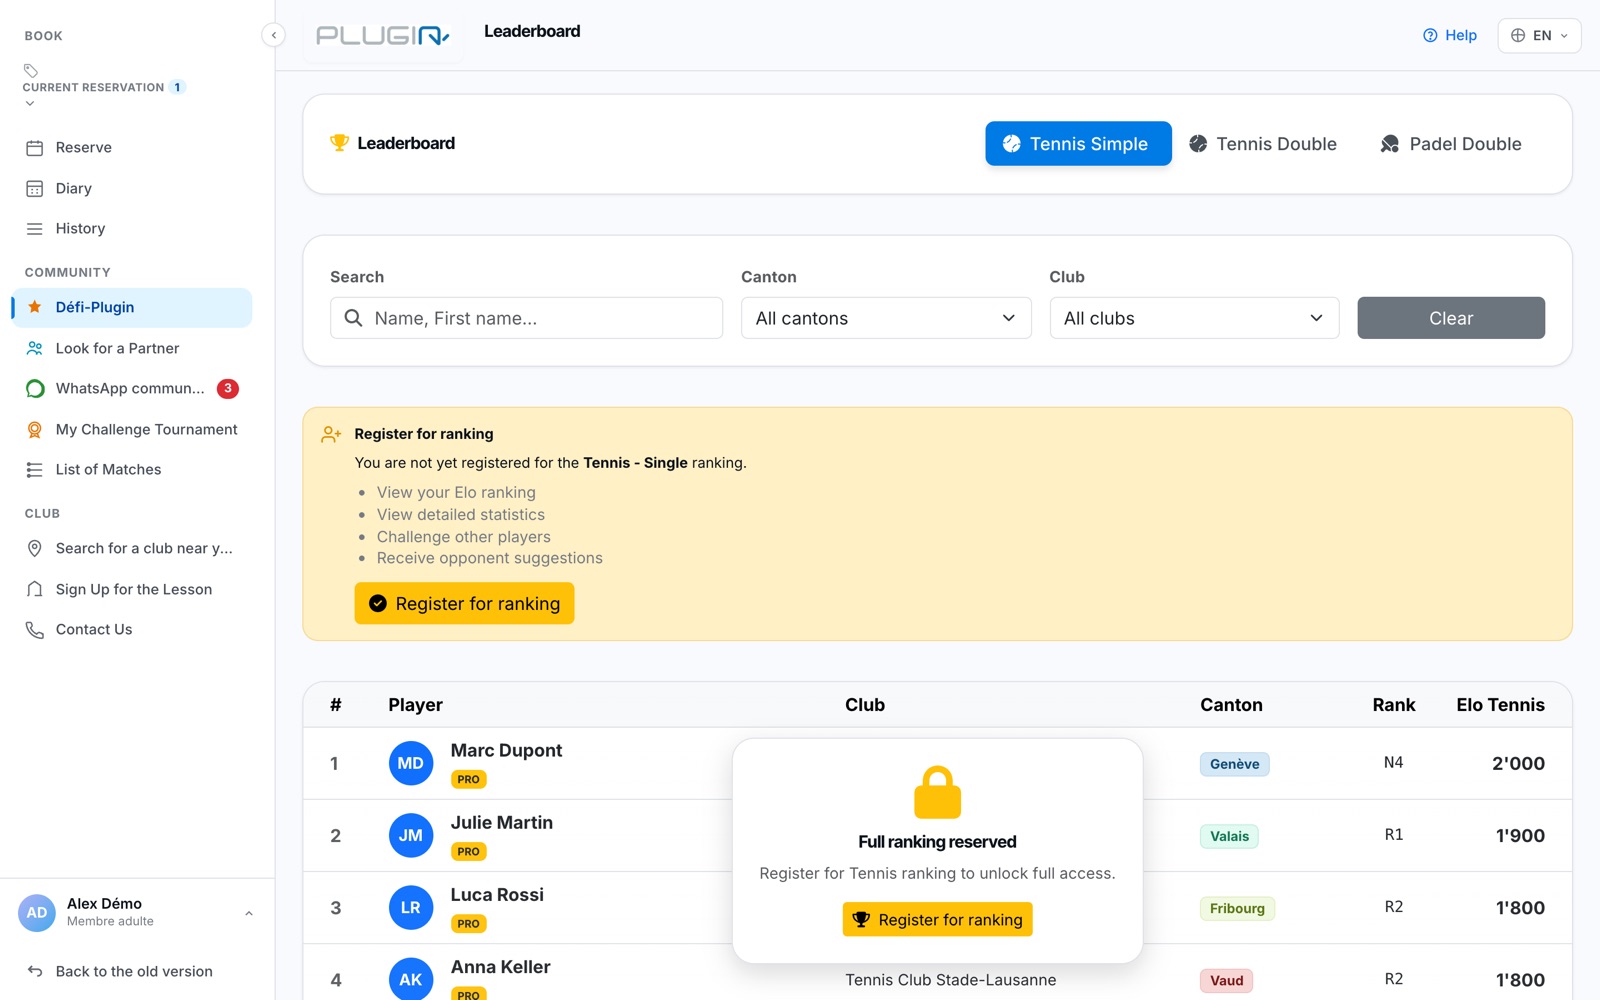Image resolution: width=1600 pixels, height=1000 pixels.
Task: Open the All clubs dropdown
Action: coord(1194,318)
